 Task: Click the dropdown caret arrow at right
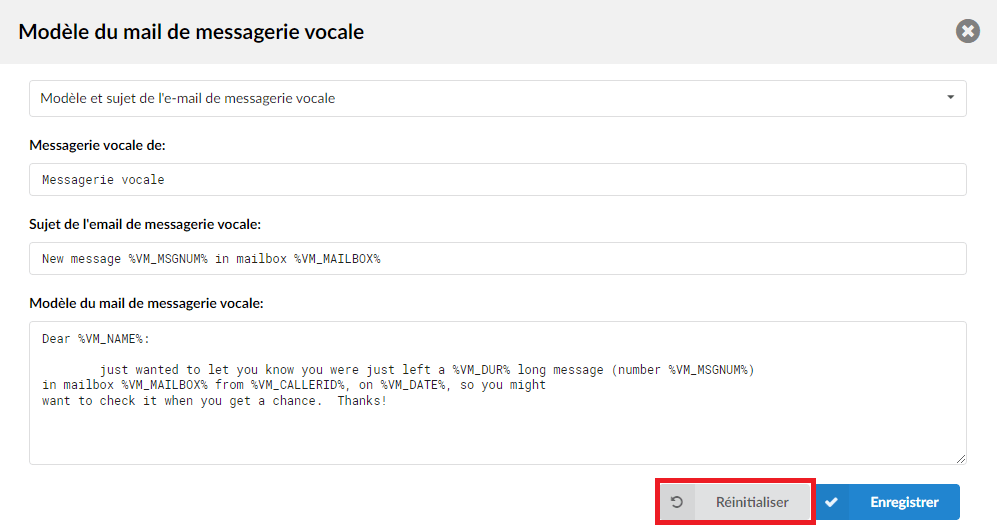(x=951, y=98)
